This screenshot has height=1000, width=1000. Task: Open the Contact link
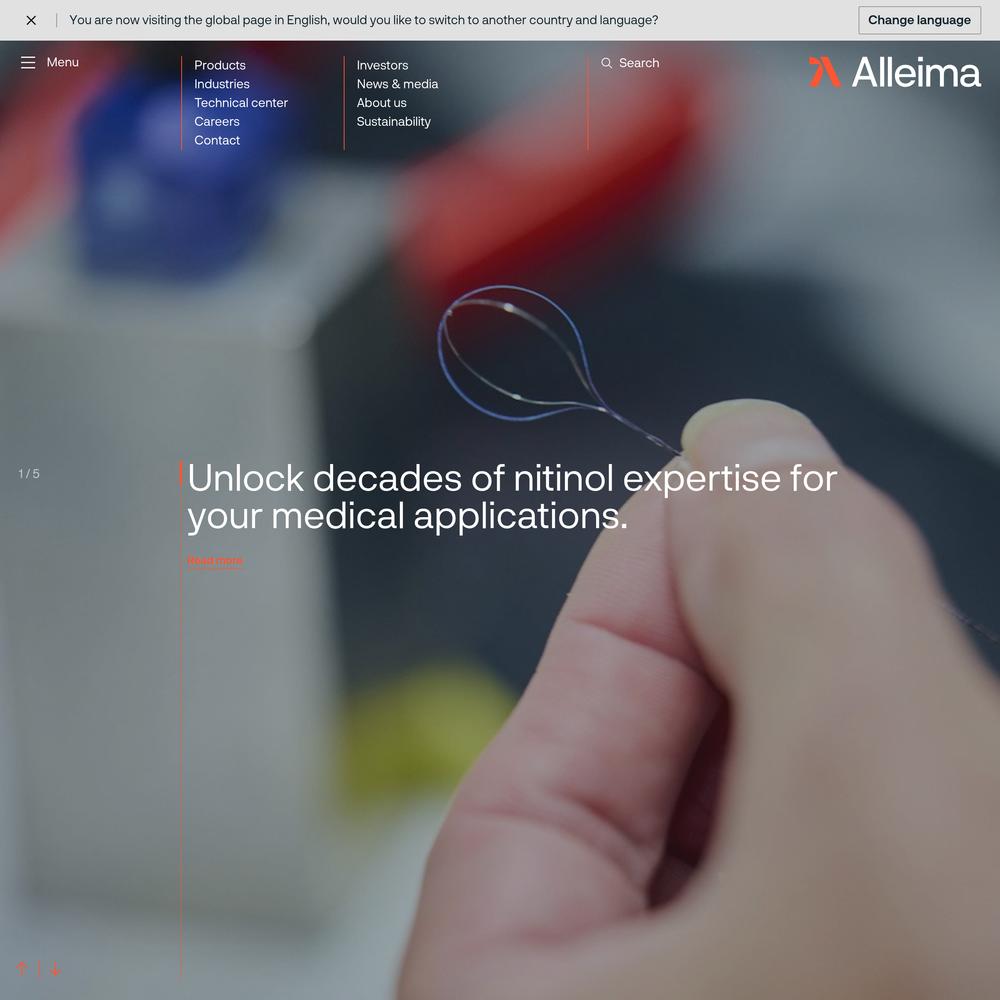point(217,140)
